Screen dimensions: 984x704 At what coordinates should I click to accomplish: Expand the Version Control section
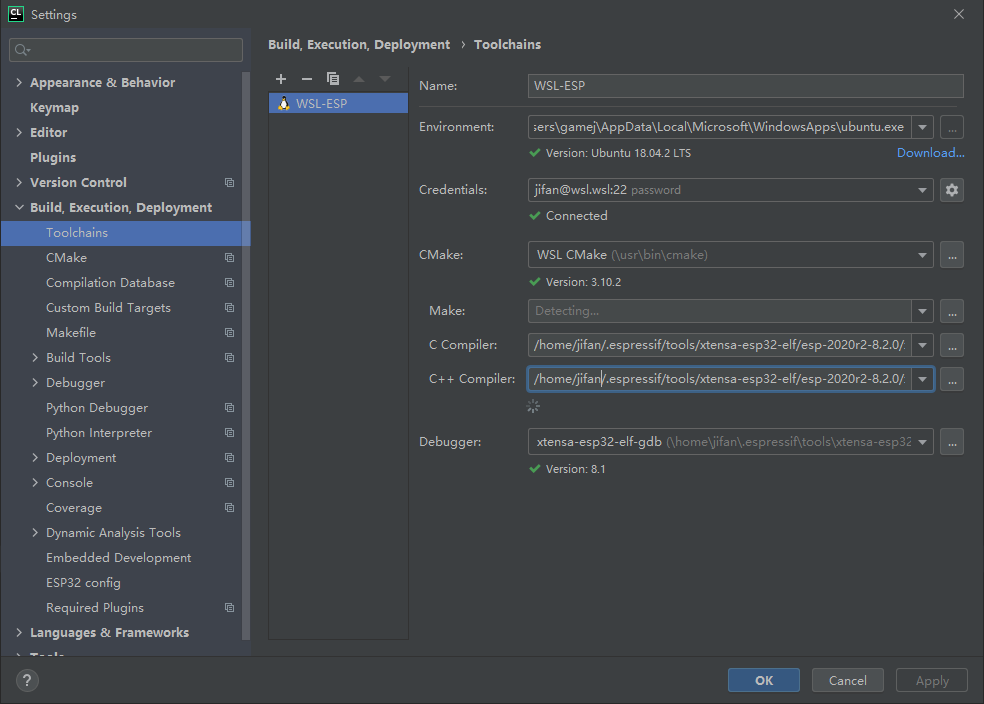pyautogui.click(x=18, y=182)
